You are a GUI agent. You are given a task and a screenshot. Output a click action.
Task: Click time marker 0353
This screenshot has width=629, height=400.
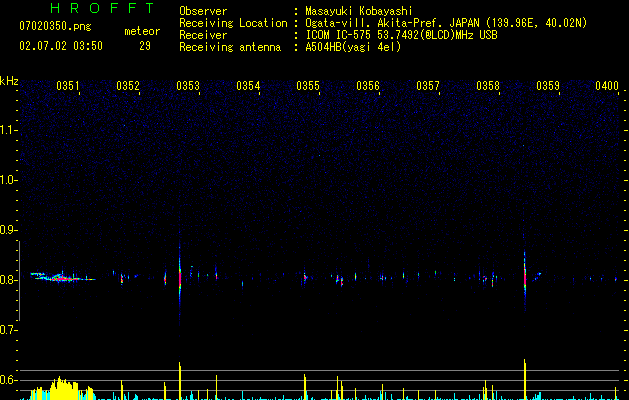click(x=188, y=86)
